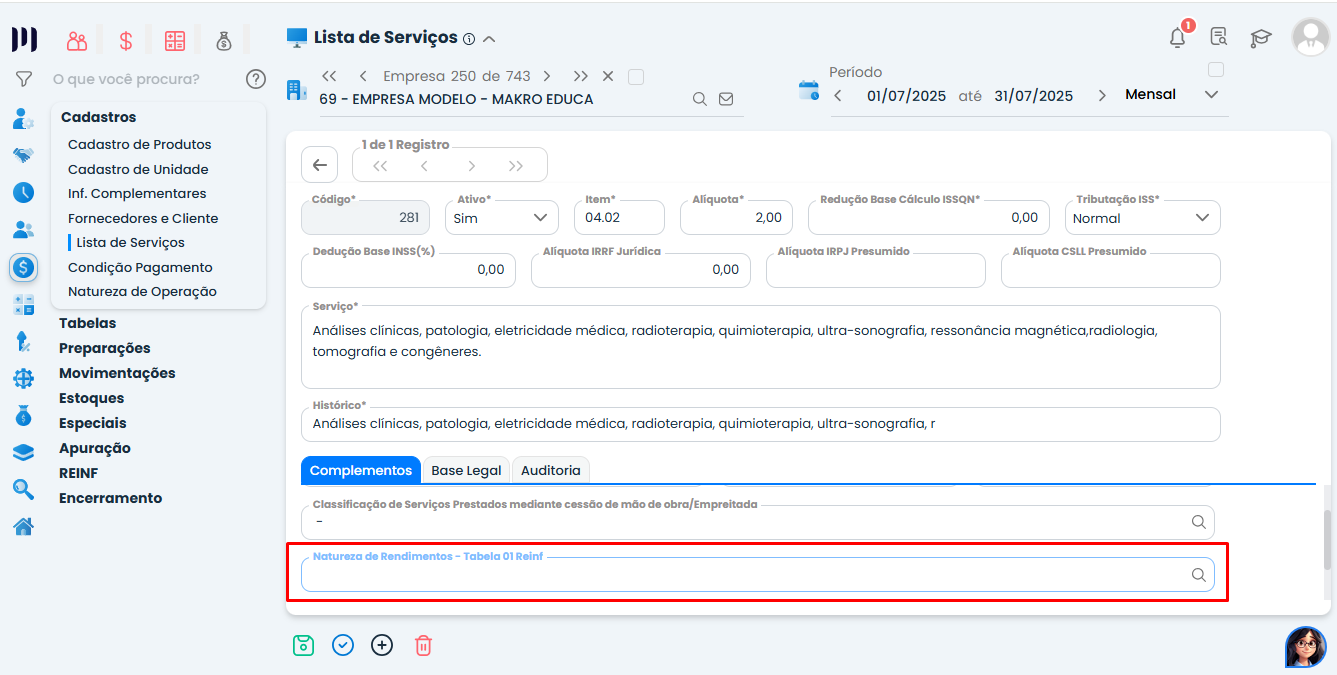Viewport: 1337px width, 675px height.
Task: Switch to the Auditoria tab
Action: point(550,470)
